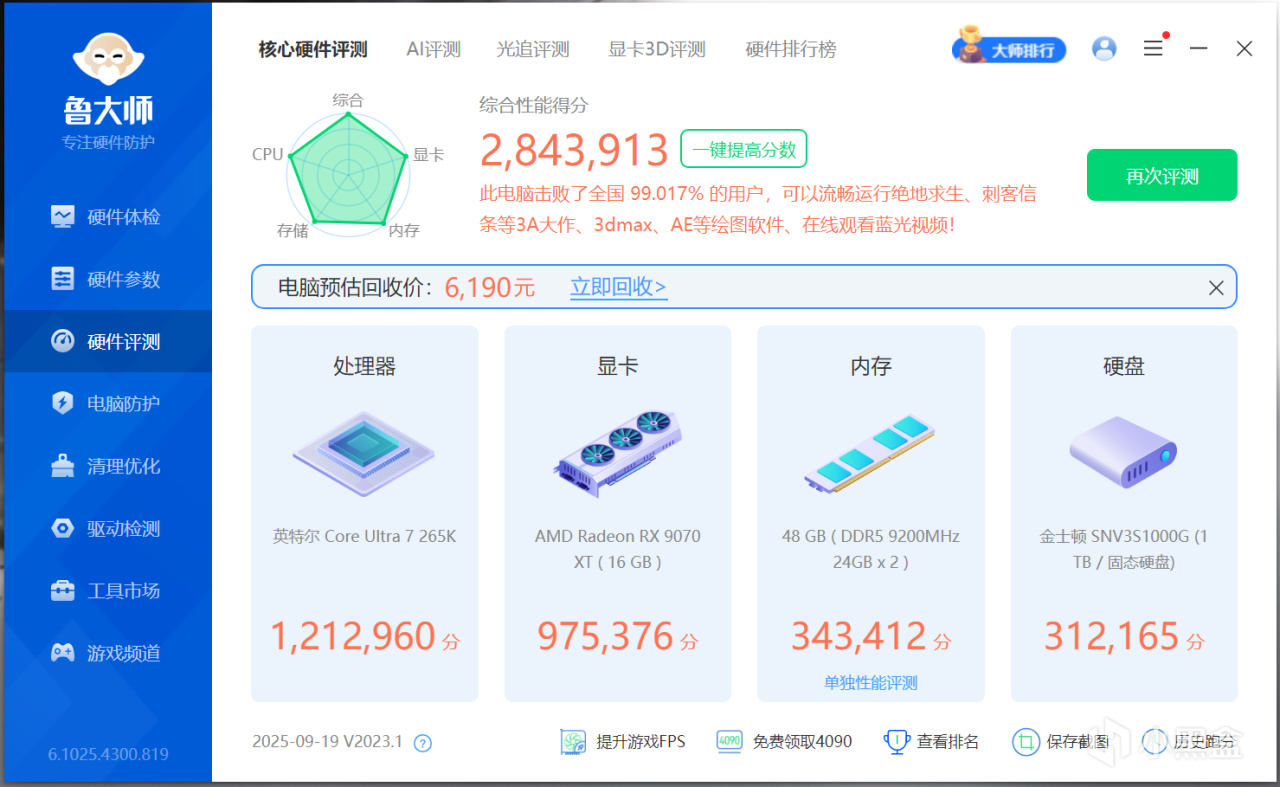Open 工具市场 from the sidebar
Viewport: 1280px width, 787px height.
click(x=108, y=590)
